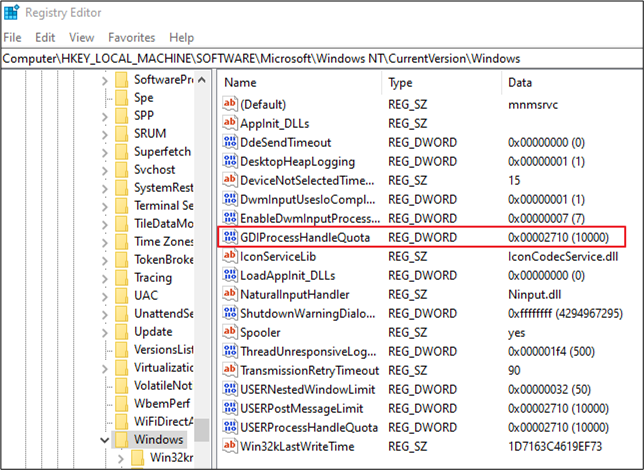
Task: Click the DeviceNotSelectedTime string icon
Action: click(230, 180)
